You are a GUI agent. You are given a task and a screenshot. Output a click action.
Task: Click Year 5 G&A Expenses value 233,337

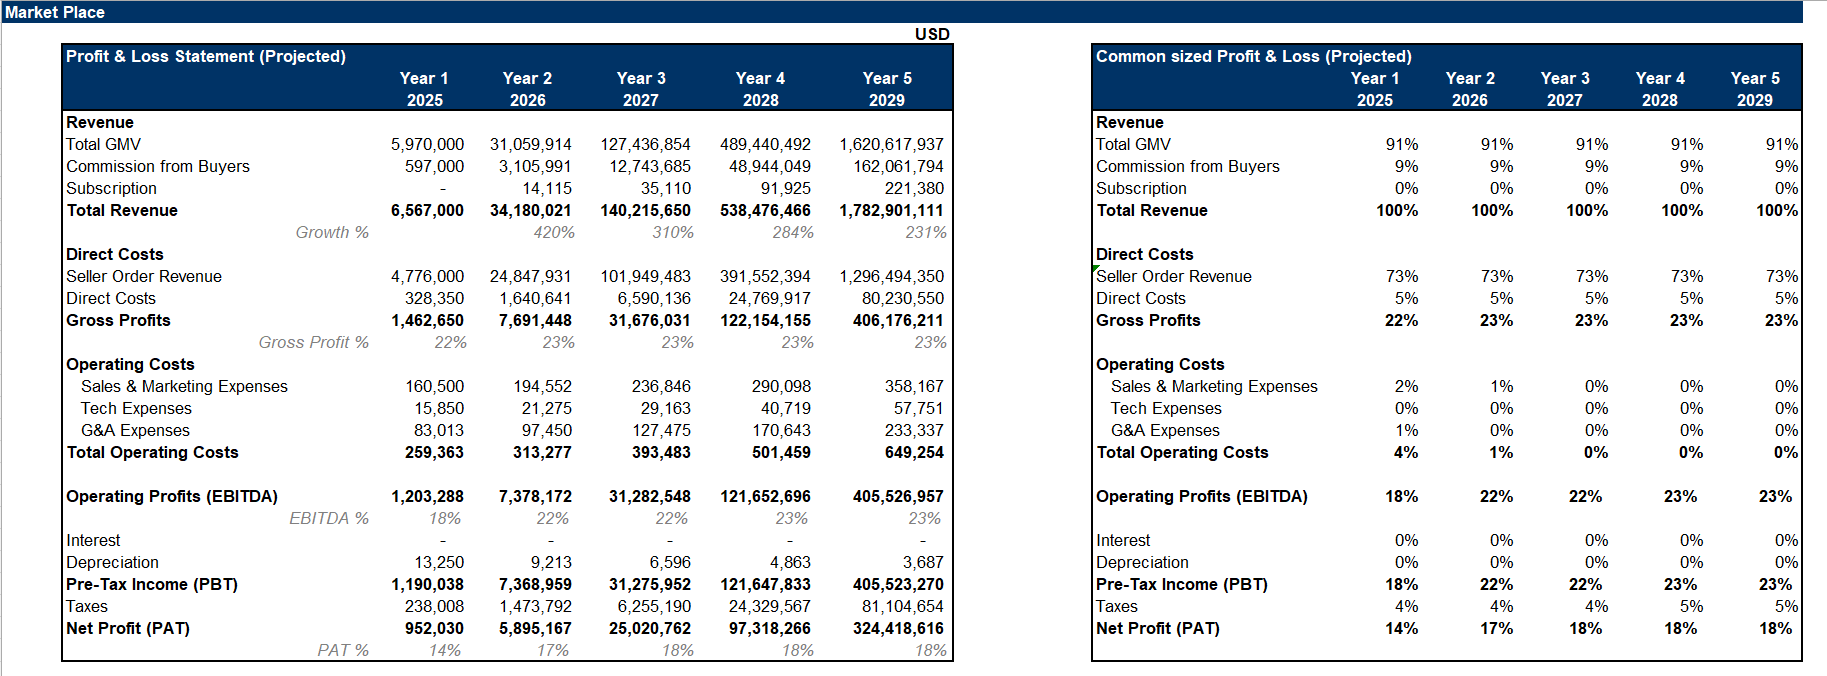point(913,430)
